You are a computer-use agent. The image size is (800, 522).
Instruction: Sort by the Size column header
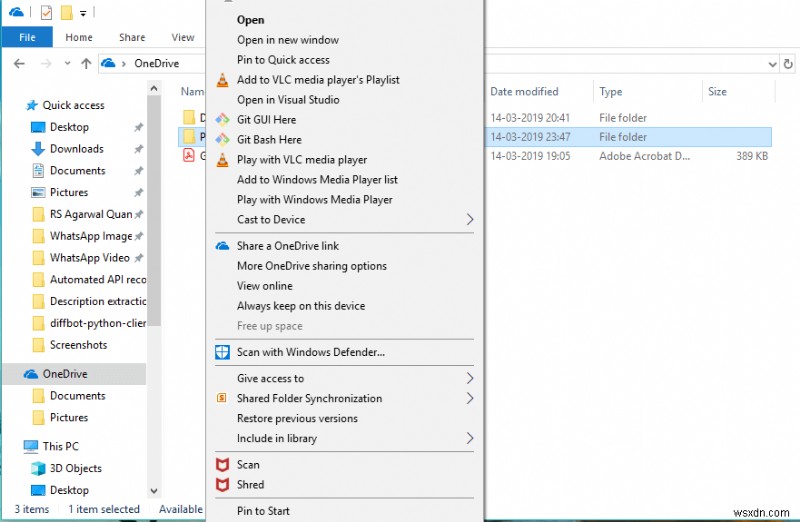717,92
